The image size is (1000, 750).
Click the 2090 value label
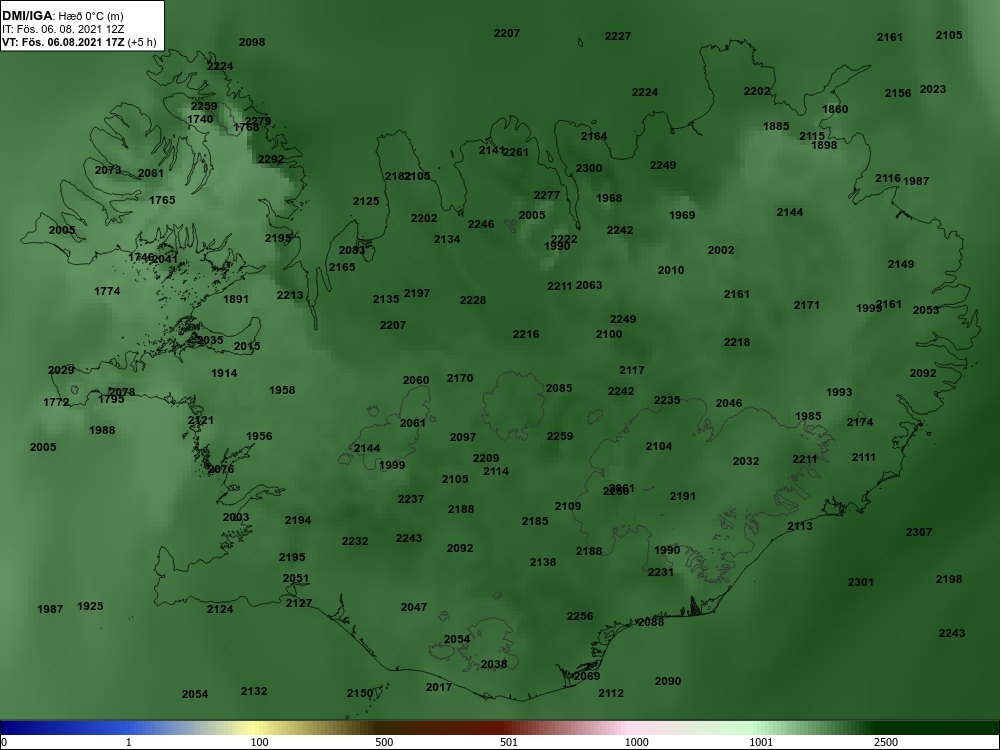point(668,681)
